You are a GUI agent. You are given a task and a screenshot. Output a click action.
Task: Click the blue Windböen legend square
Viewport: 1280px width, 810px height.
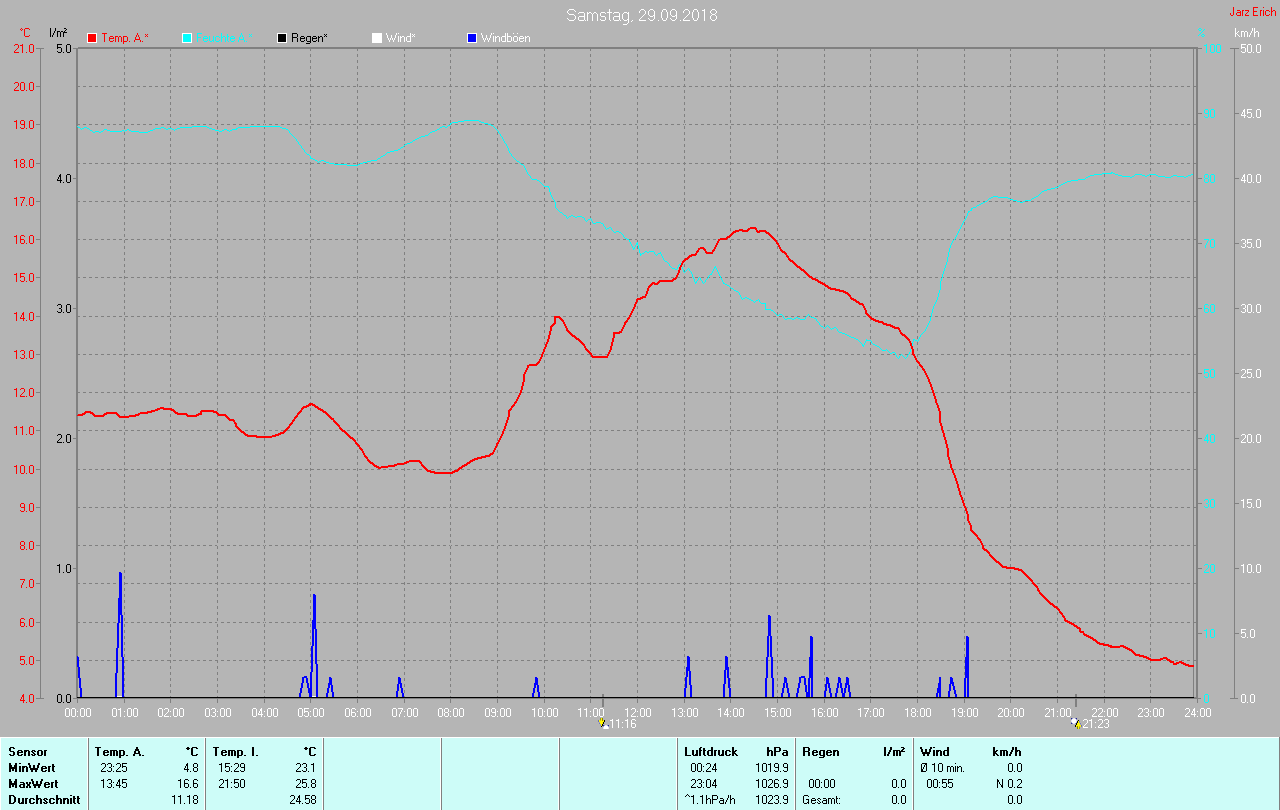tap(472, 38)
